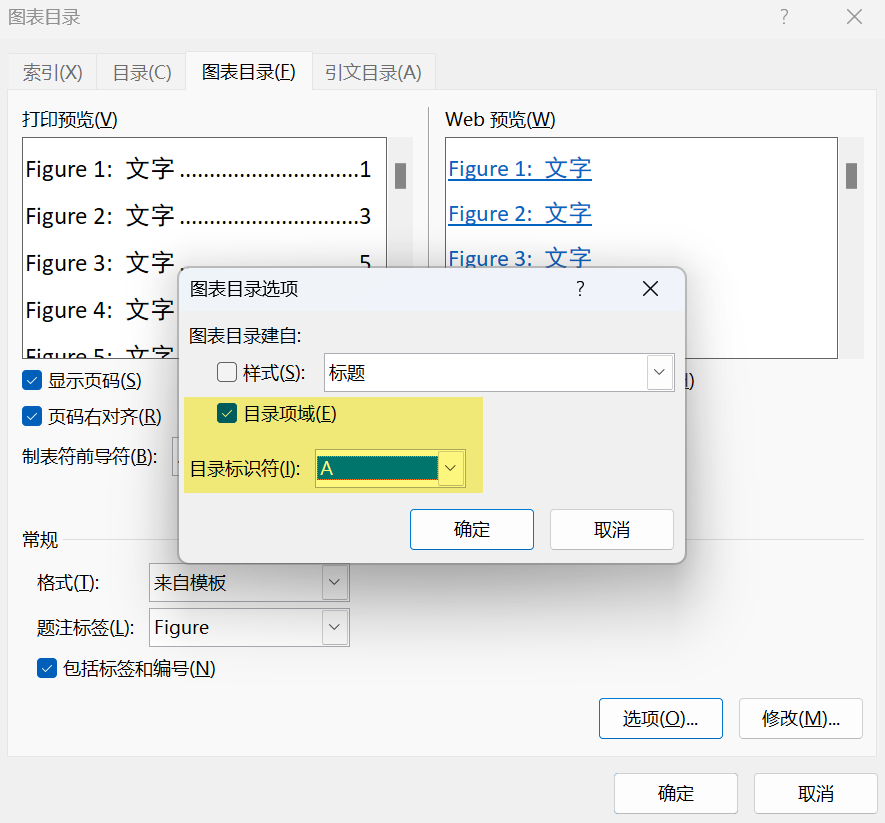This screenshot has width=885, height=823.
Task: Click 确定 in the main 图表目录 dialog
Action: (676, 794)
